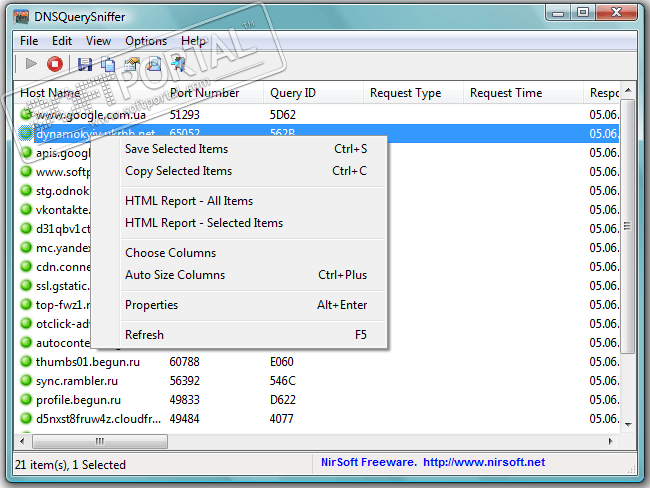Click the DNSQuerySniffer title bar app icon
650x488 pixels.
(21, 17)
